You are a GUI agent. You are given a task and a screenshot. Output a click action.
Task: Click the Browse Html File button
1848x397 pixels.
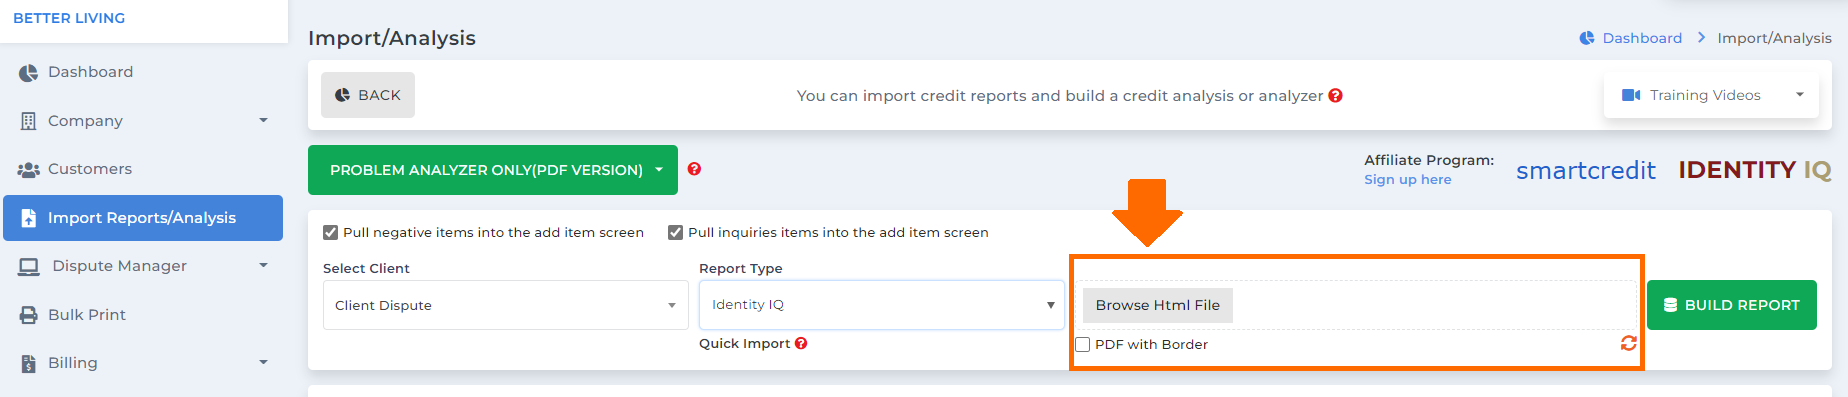1158,305
